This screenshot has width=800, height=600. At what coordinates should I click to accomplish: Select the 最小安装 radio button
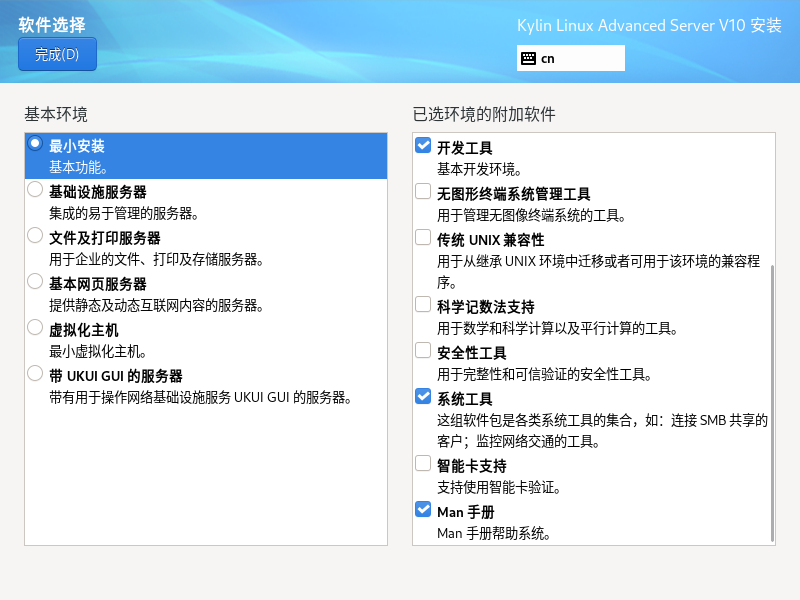[35, 144]
